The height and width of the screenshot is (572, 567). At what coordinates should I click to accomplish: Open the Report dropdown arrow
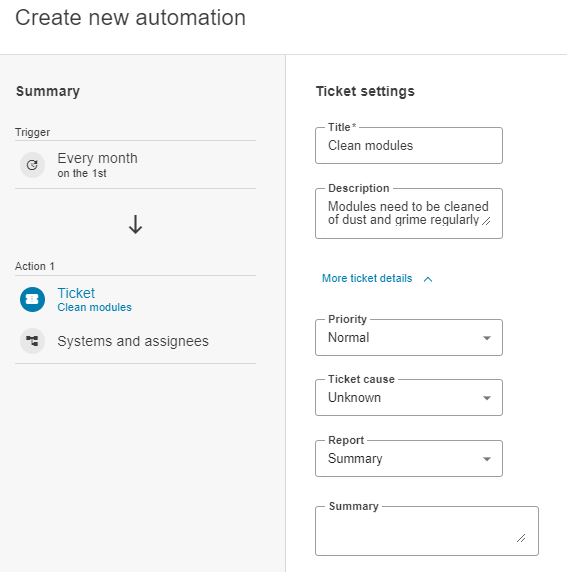pos(486,459)
